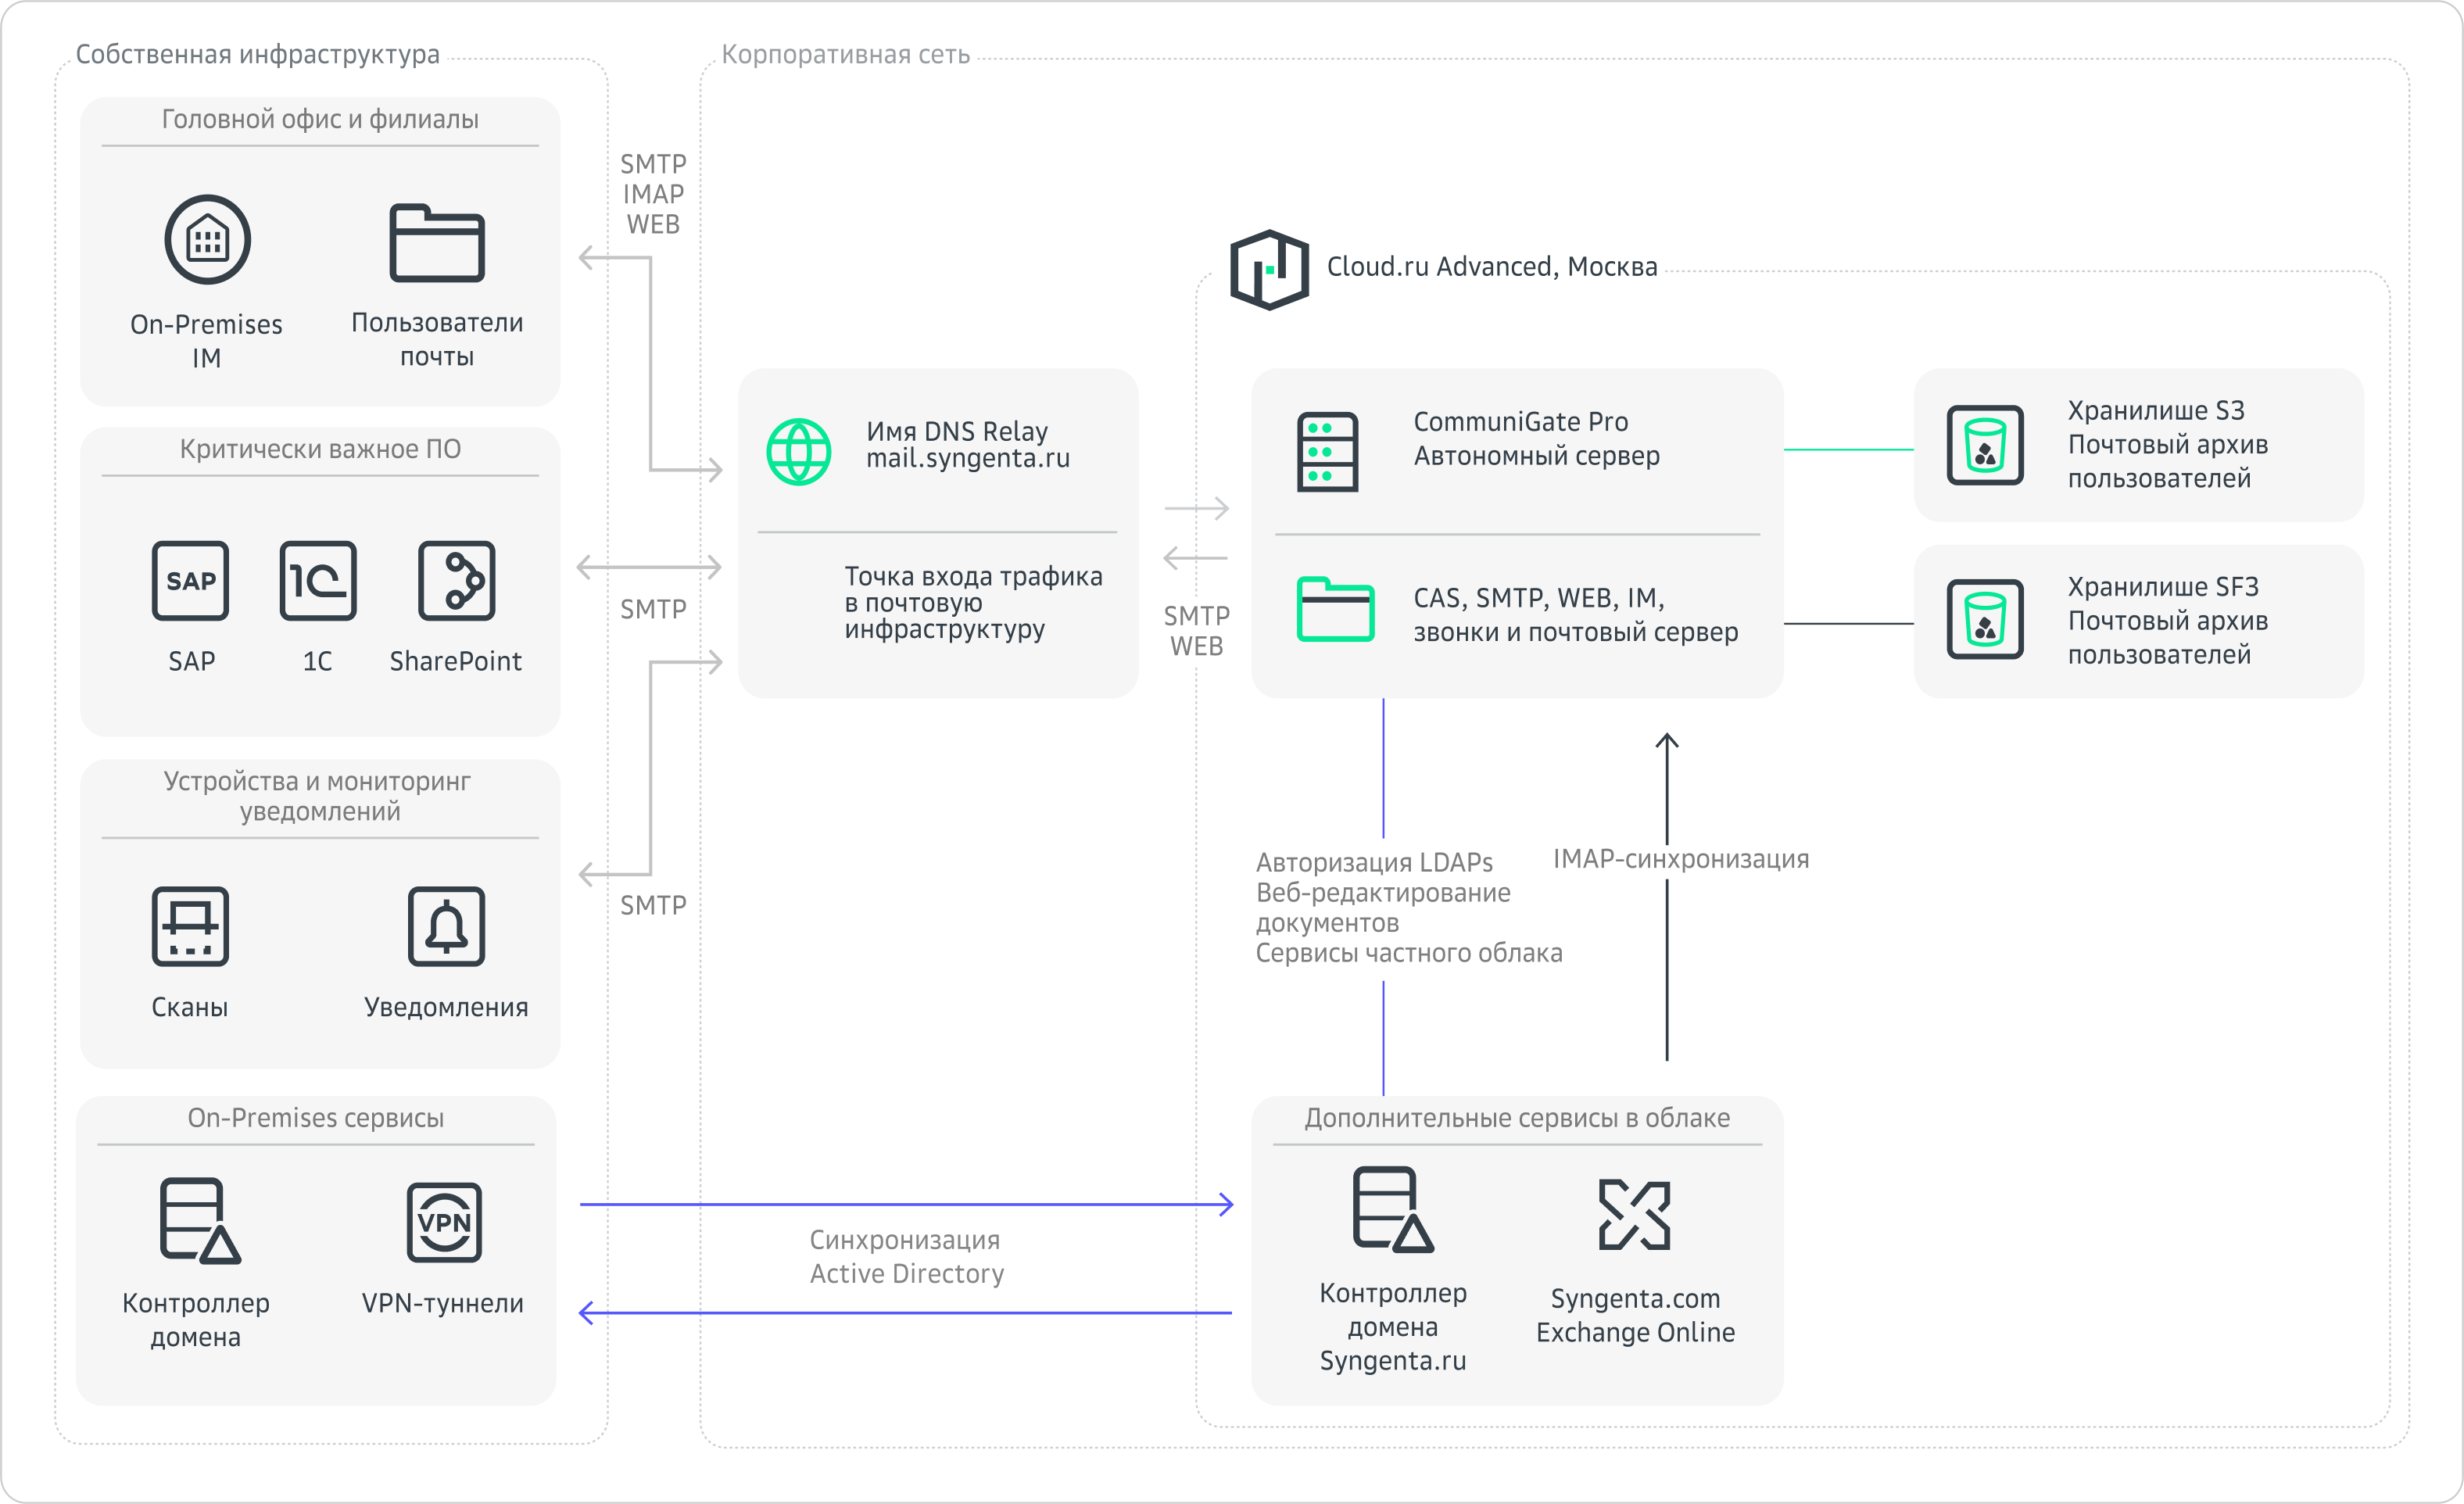Click the SF3 storage bucket icon
The width and height of the screenshot is (2464, 1504).
[x=1985, y=620]
